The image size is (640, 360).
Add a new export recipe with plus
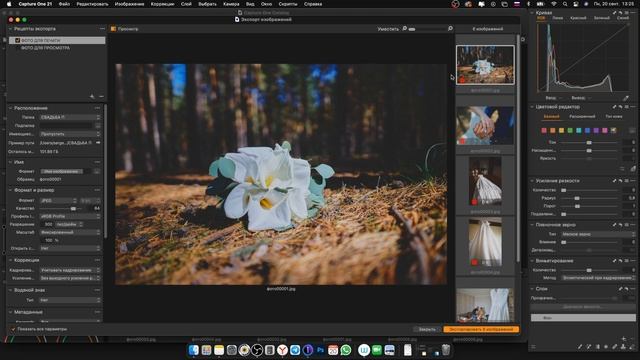pyautogui.click(x=92, y=96)
